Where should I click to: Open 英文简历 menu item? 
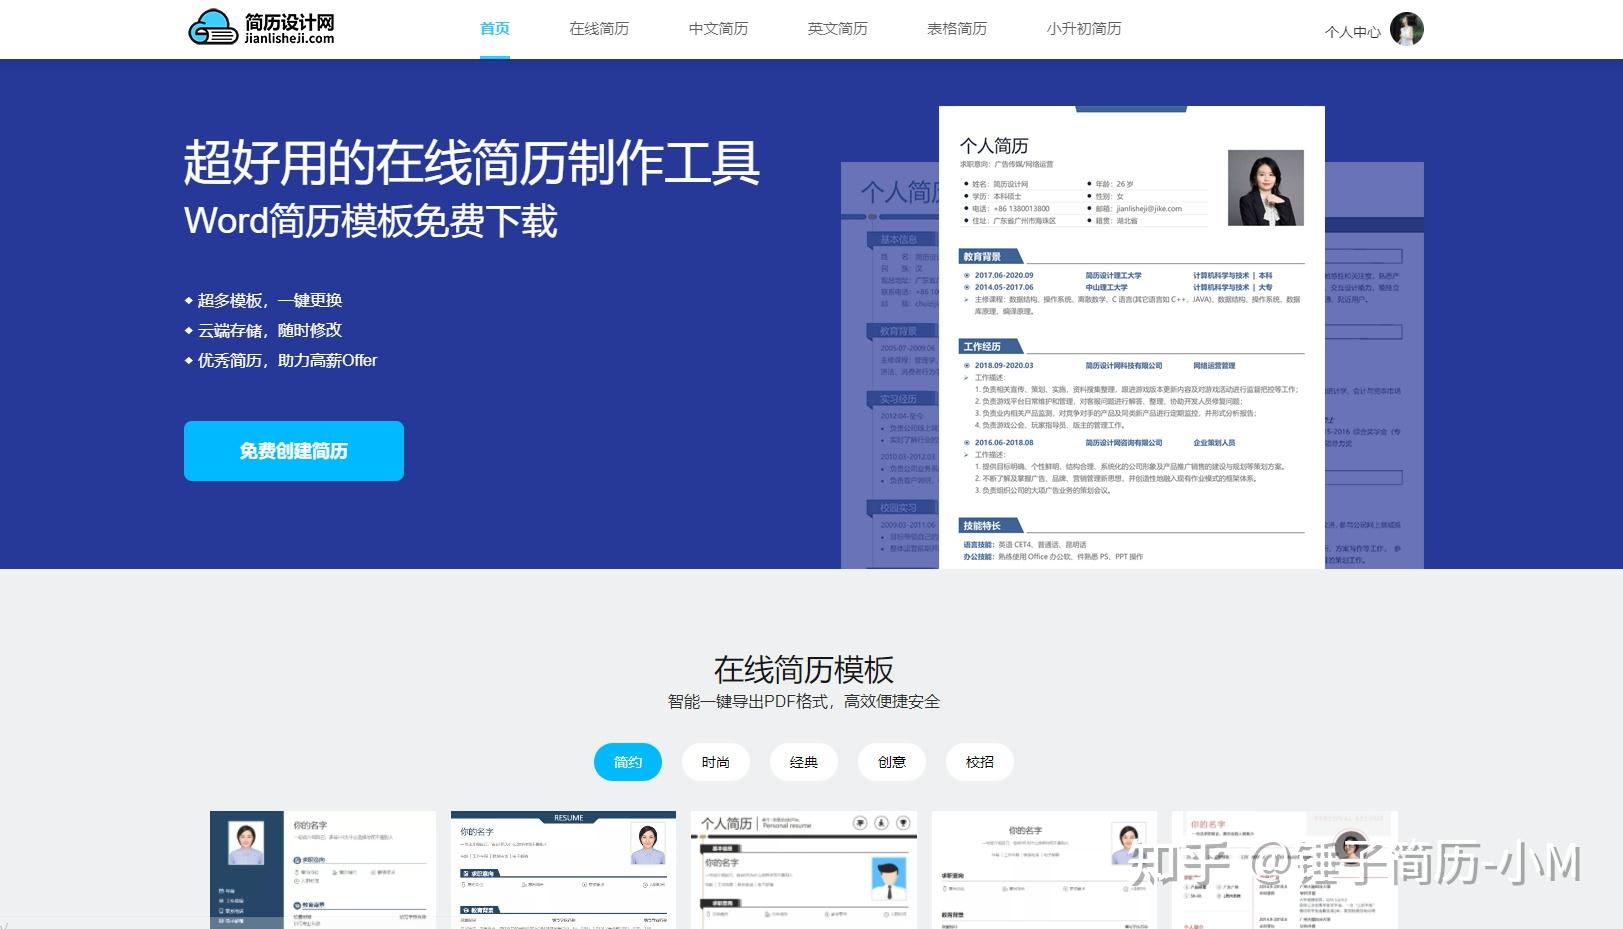coord(838,29)
